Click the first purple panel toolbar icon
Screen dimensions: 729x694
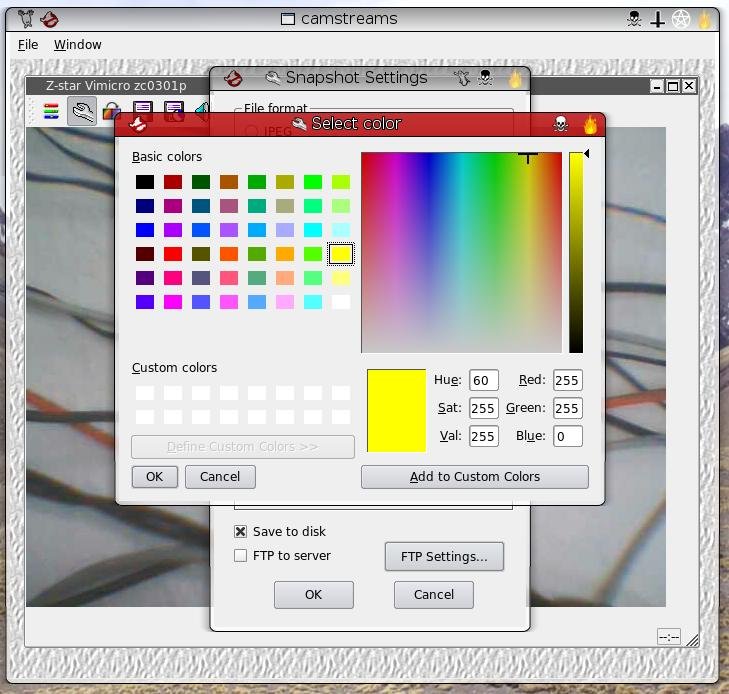coord(143,110)
